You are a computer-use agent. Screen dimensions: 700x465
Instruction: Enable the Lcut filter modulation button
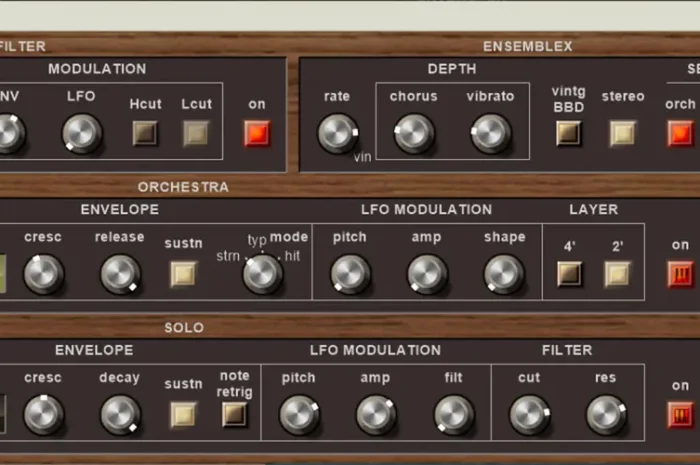(196, 133)
